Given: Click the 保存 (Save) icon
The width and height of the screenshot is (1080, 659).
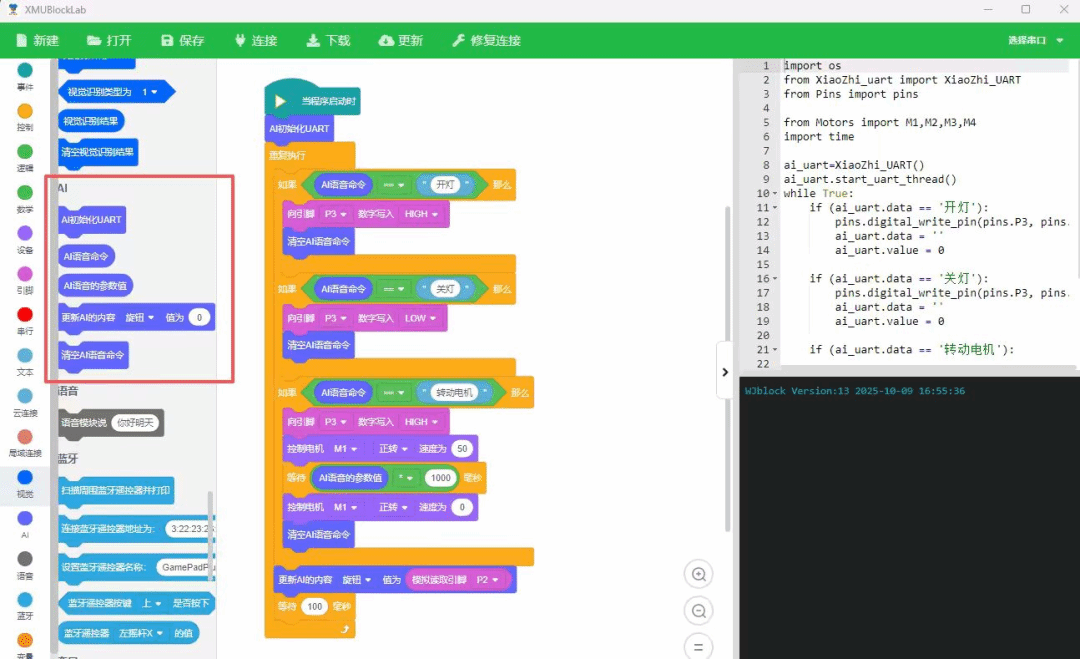Looking at the screenshot, I should click(182, 41).
